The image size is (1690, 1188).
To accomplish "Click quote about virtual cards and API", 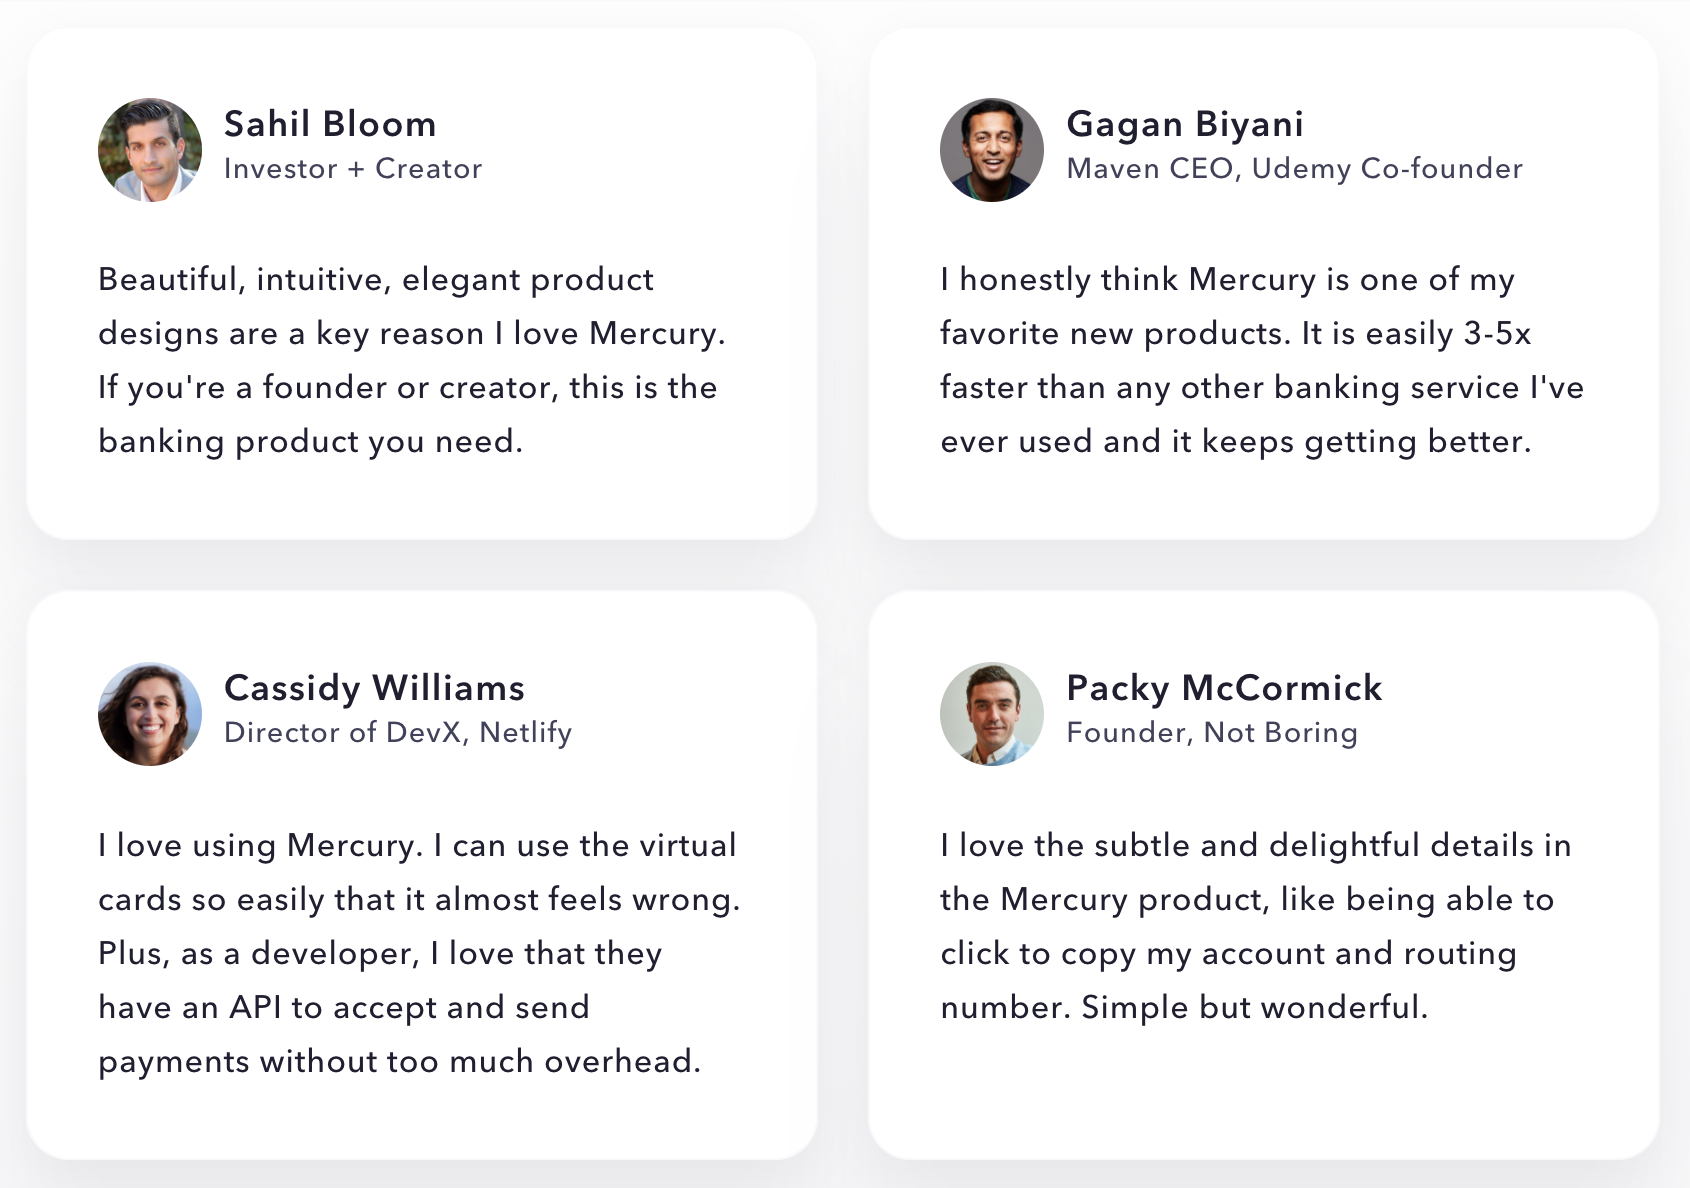I will click(x=419, y=953).
